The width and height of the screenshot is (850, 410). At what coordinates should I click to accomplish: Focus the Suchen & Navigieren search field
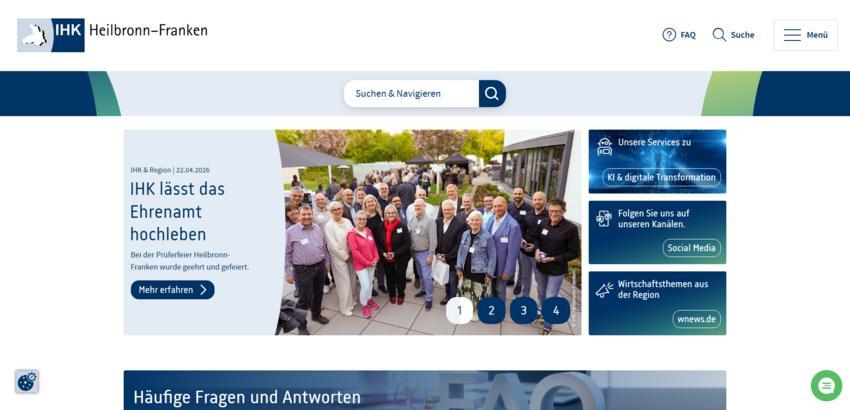point(411,93)
